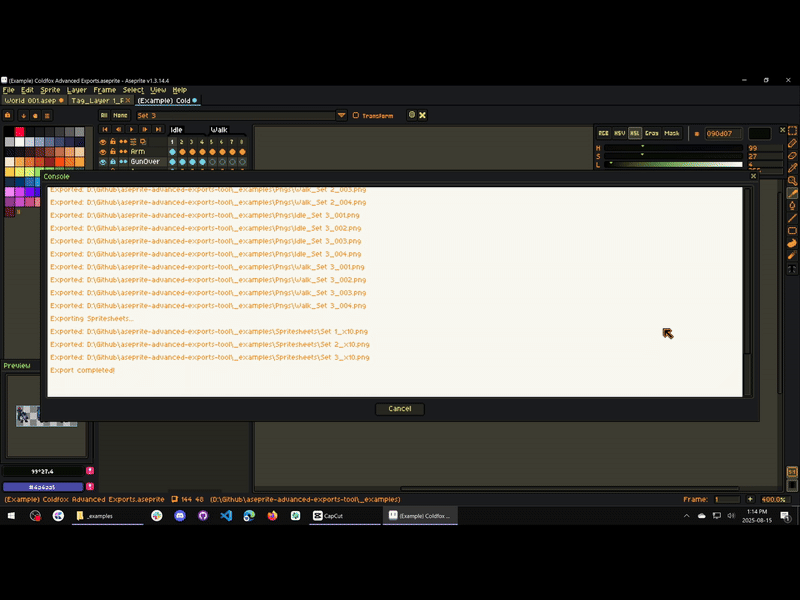Select the Blur tool

(x=792, y=255)
